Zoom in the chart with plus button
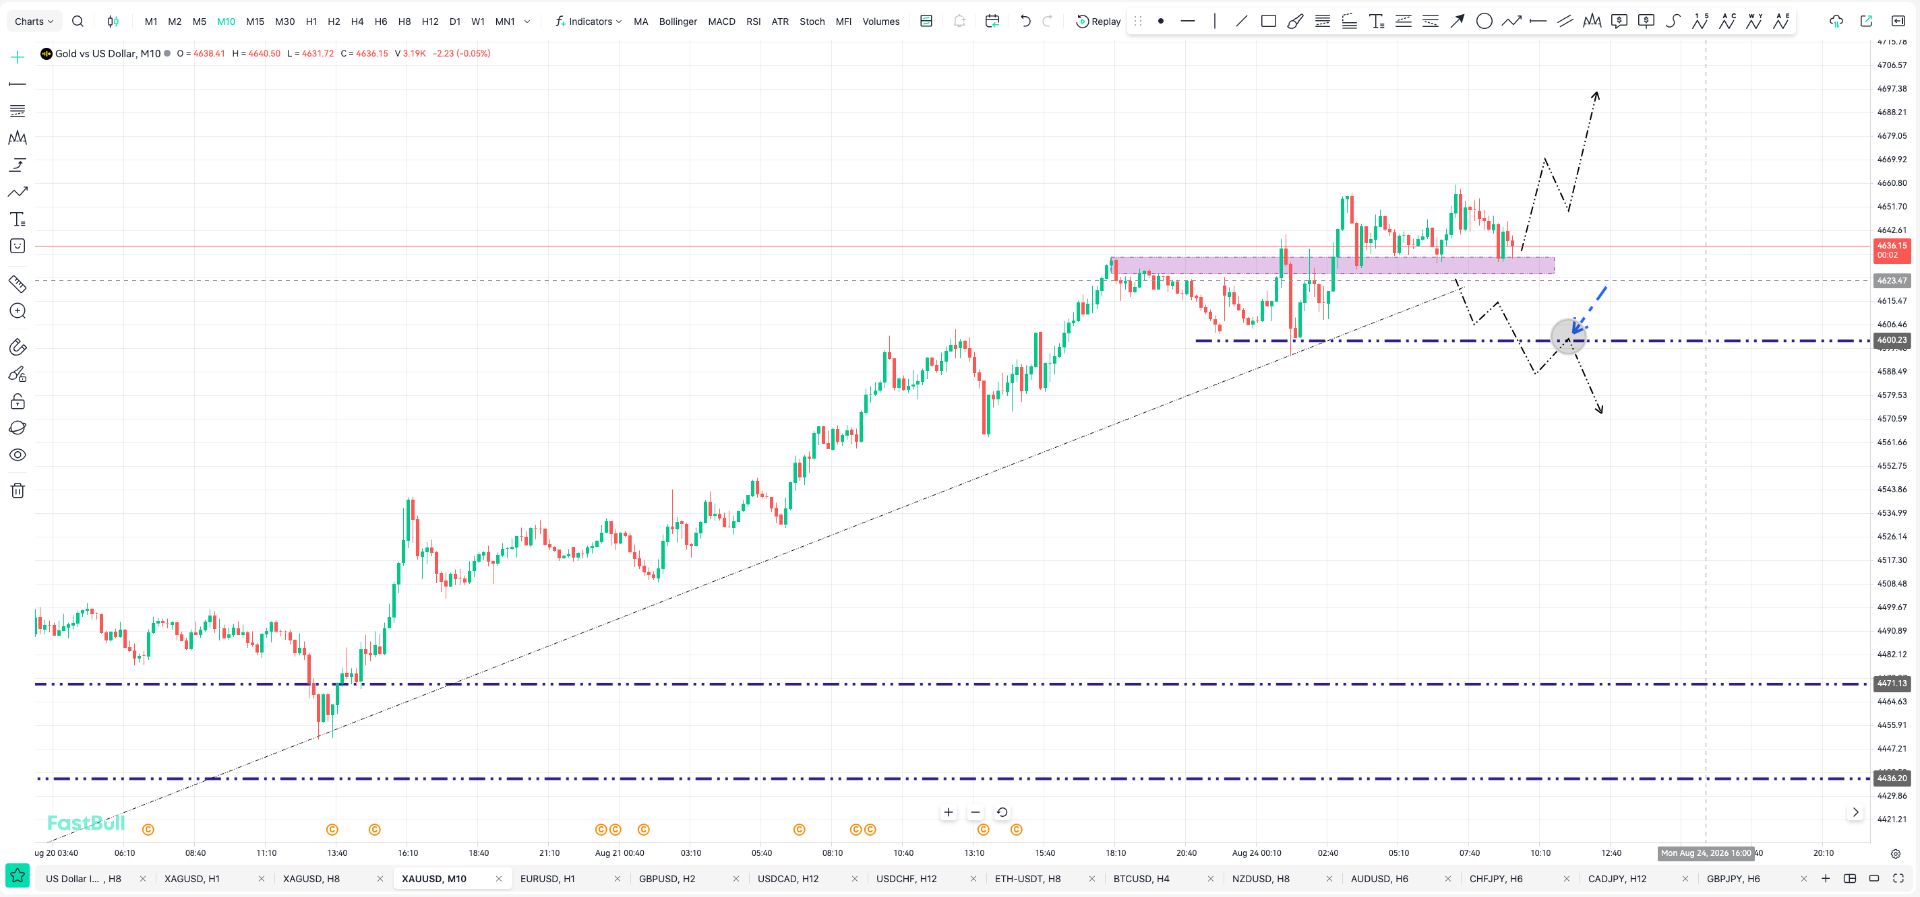The image size is (1920, 897). (948, 812)
